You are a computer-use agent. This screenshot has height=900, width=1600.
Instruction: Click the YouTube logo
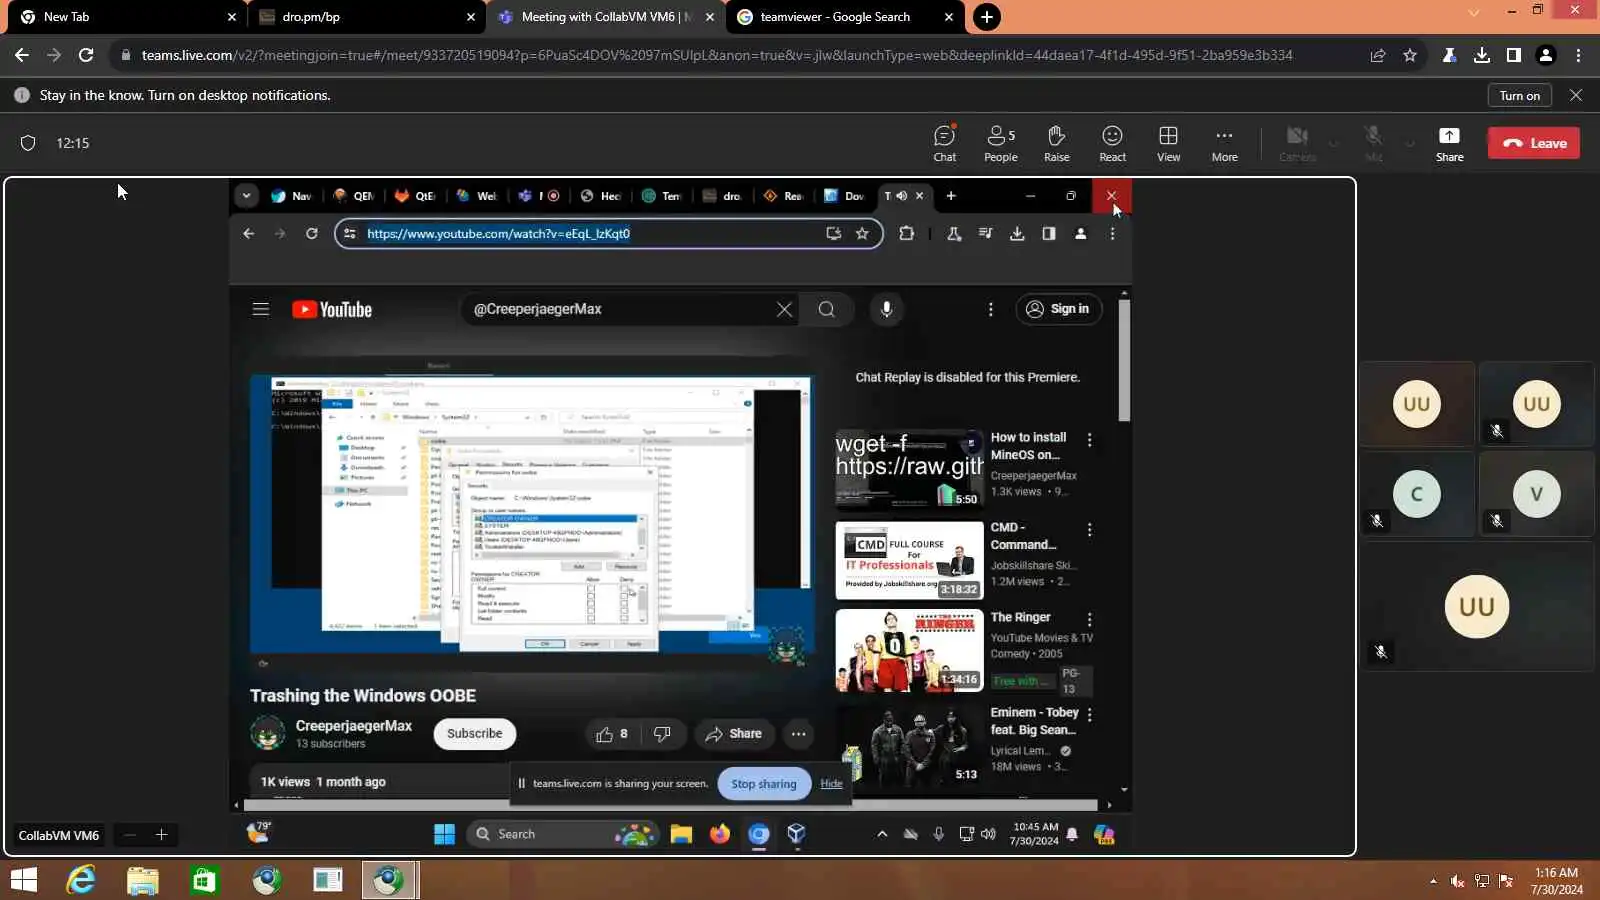point(332,310)
